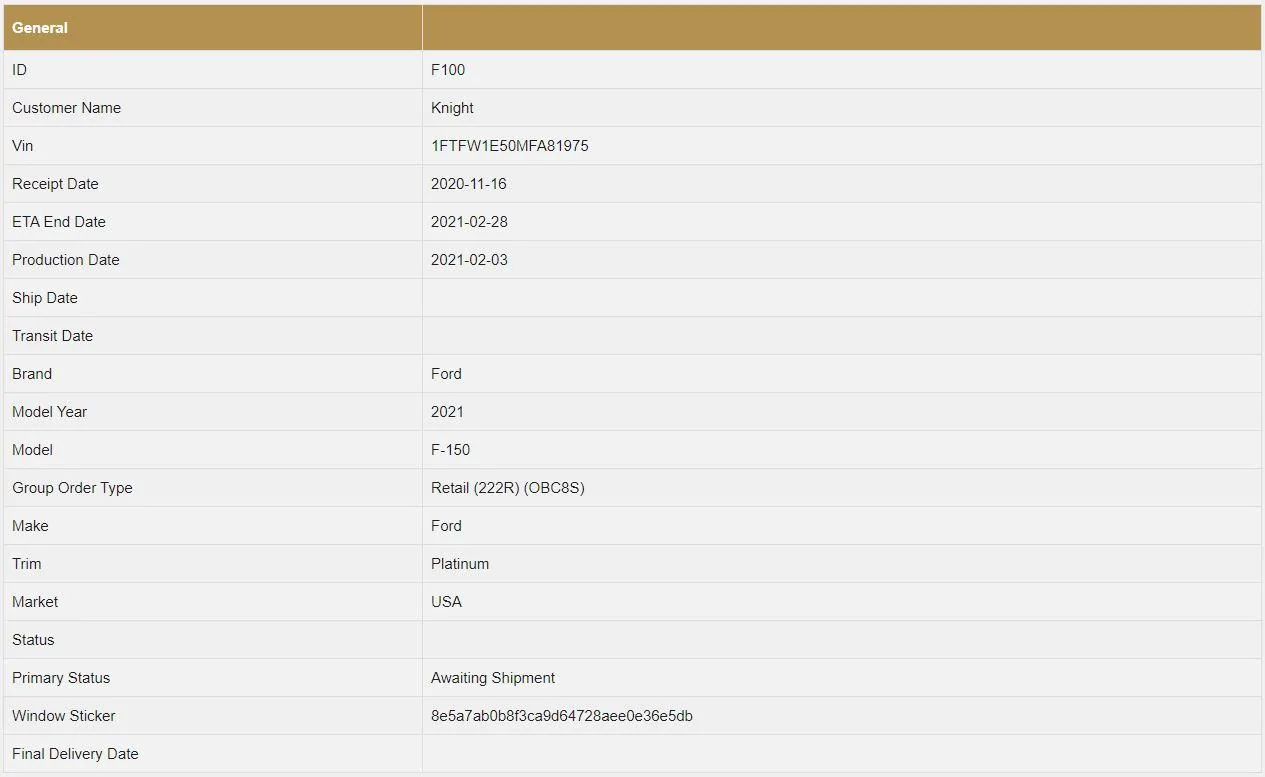Select the Market value USA
The width and height of the screenshot is (1265, 777).
pos(446,602)
